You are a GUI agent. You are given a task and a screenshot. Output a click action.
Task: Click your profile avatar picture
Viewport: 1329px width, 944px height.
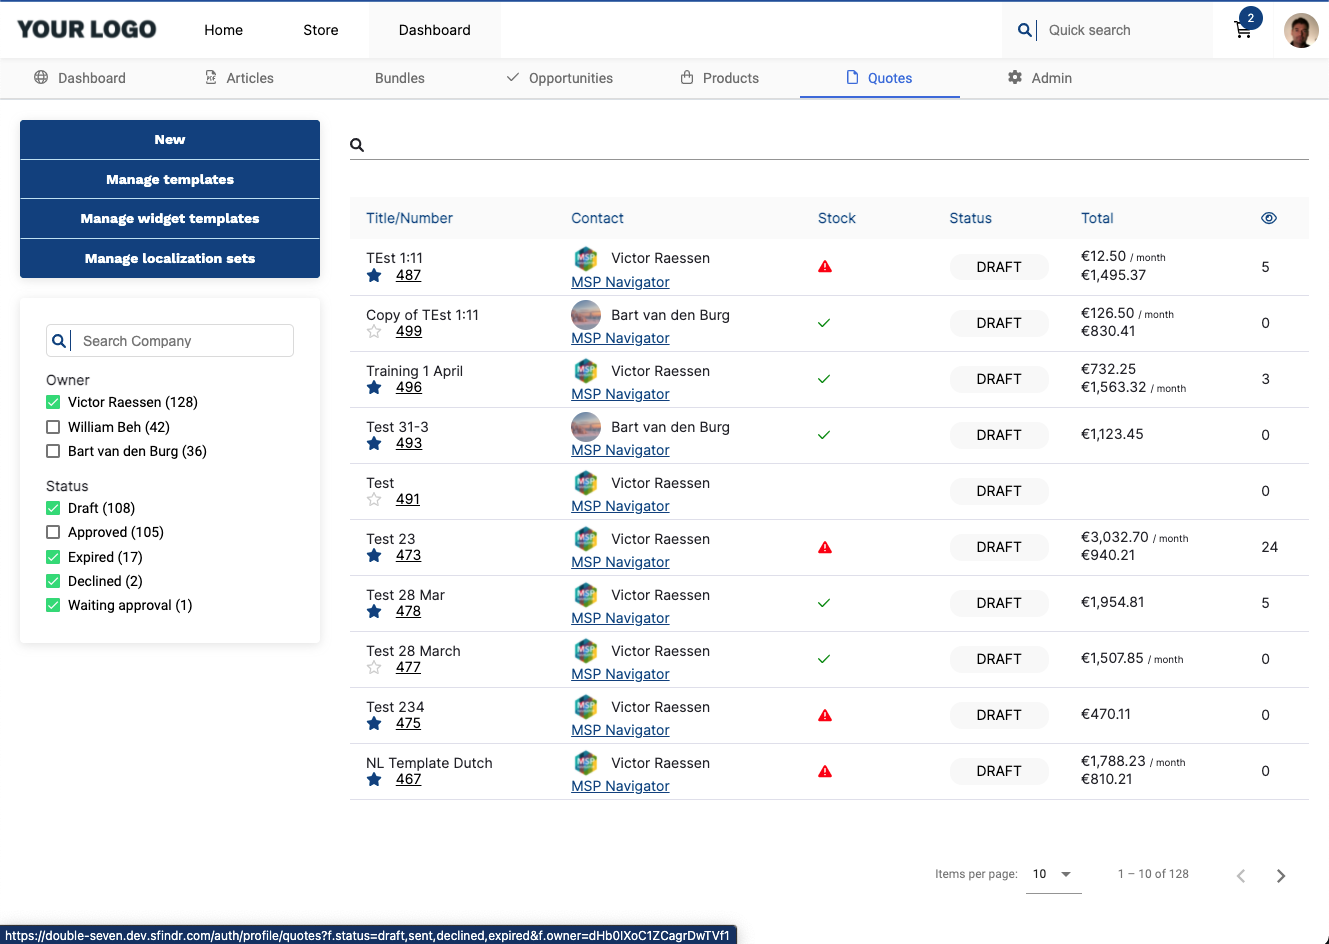point(1301,30)
